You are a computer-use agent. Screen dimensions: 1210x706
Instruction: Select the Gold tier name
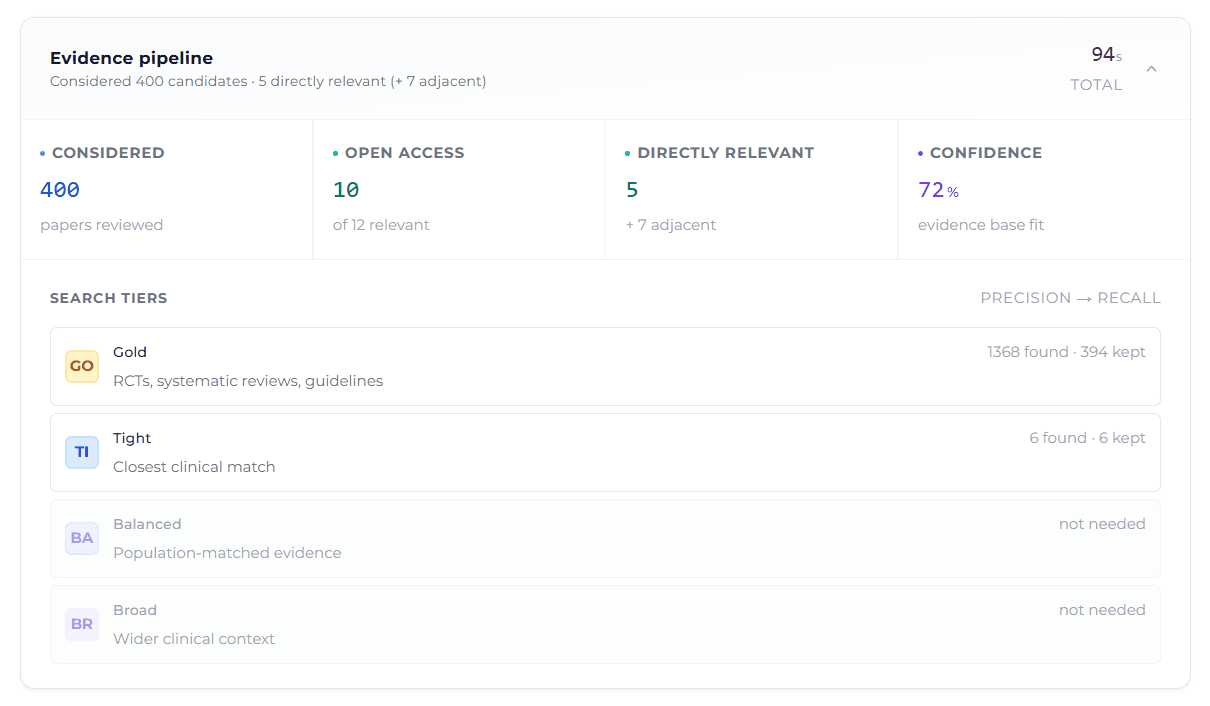pyautogui.click(x=130, y=352)
